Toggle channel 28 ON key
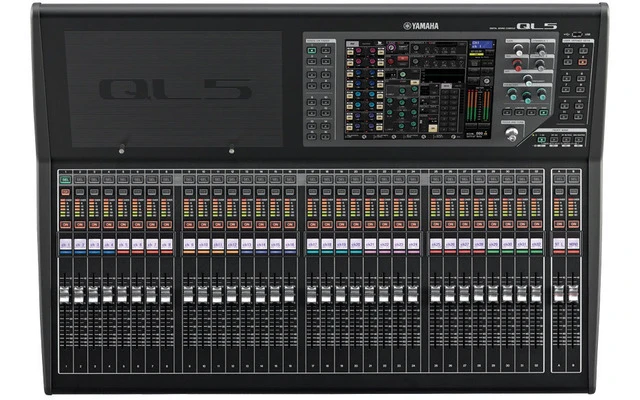This screenshot has width=640, height=400. click(479, 225)
